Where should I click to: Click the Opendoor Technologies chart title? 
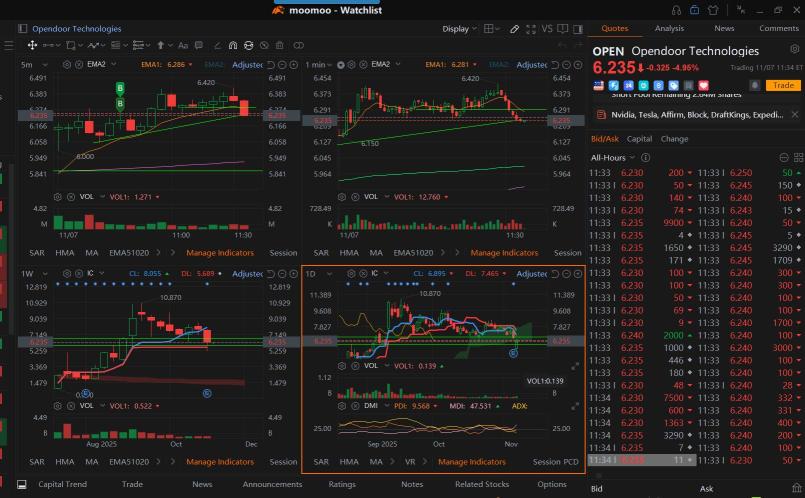click(76, 29)
